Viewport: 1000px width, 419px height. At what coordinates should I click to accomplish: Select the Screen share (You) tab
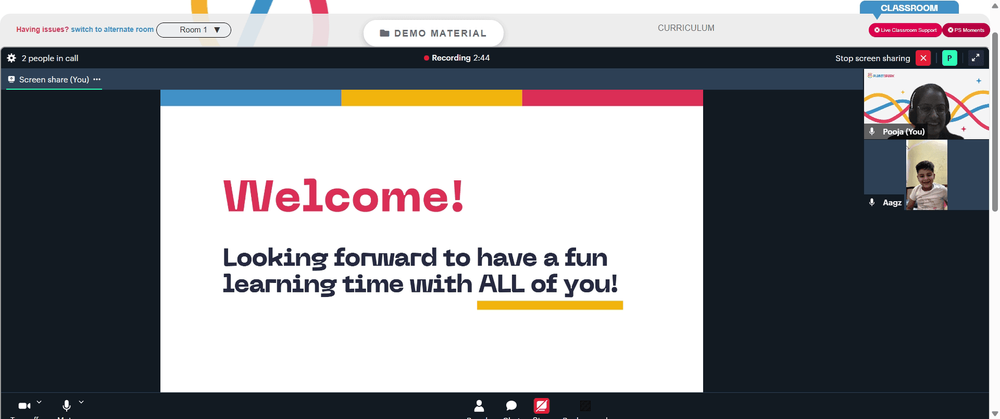point(54,80)
